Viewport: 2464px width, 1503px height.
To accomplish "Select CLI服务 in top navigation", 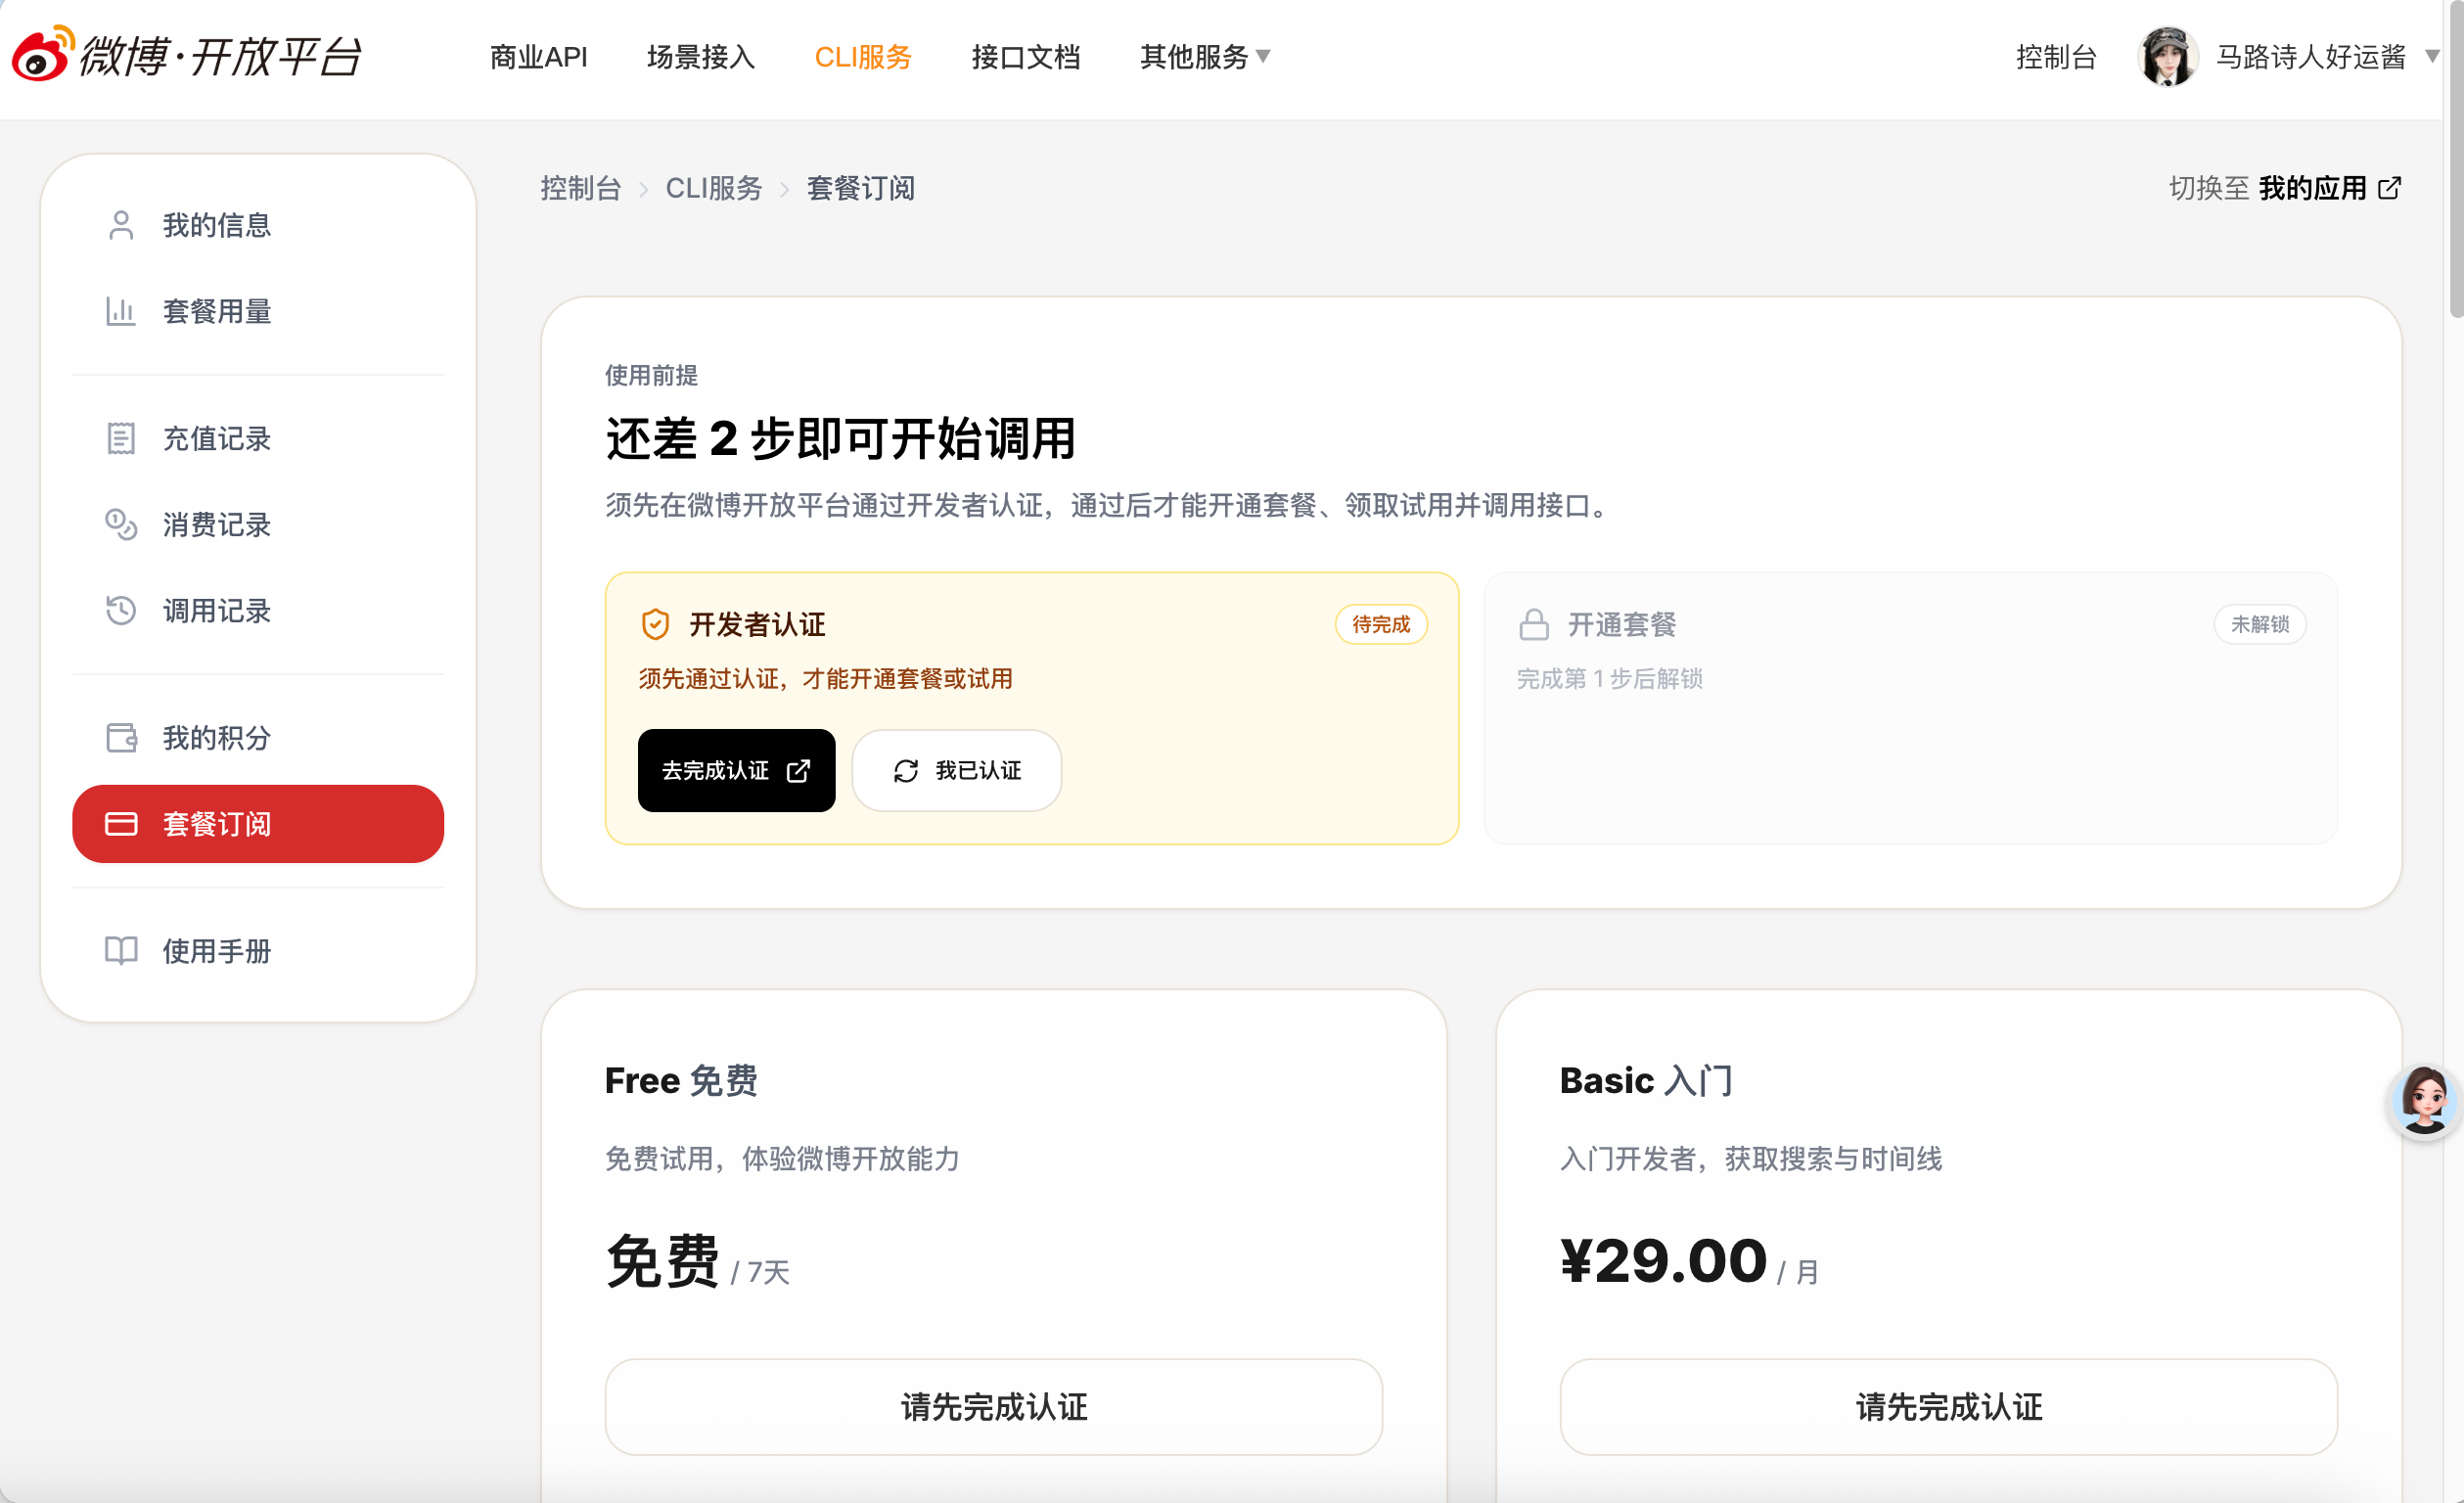I will click(863, 57).
